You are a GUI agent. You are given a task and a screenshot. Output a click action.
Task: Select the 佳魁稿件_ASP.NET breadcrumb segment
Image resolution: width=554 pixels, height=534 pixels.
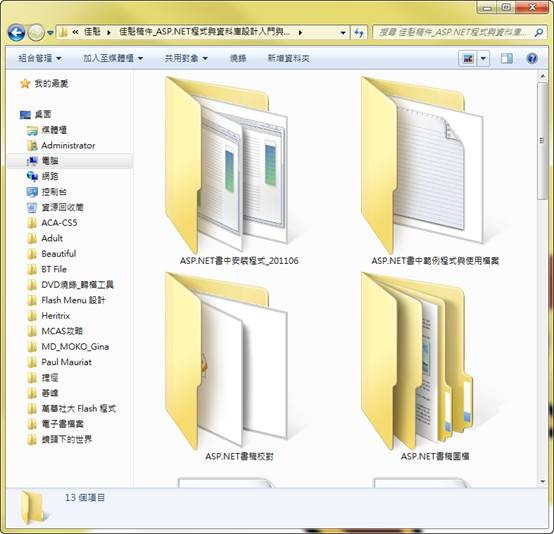(205, 32)
